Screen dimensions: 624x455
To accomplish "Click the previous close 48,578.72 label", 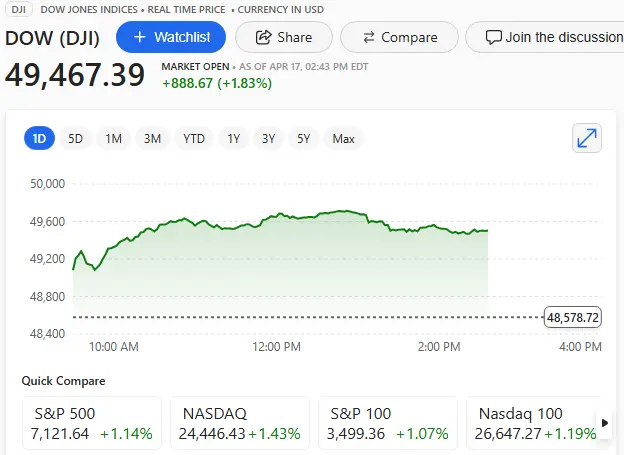I will click(573, 318).
